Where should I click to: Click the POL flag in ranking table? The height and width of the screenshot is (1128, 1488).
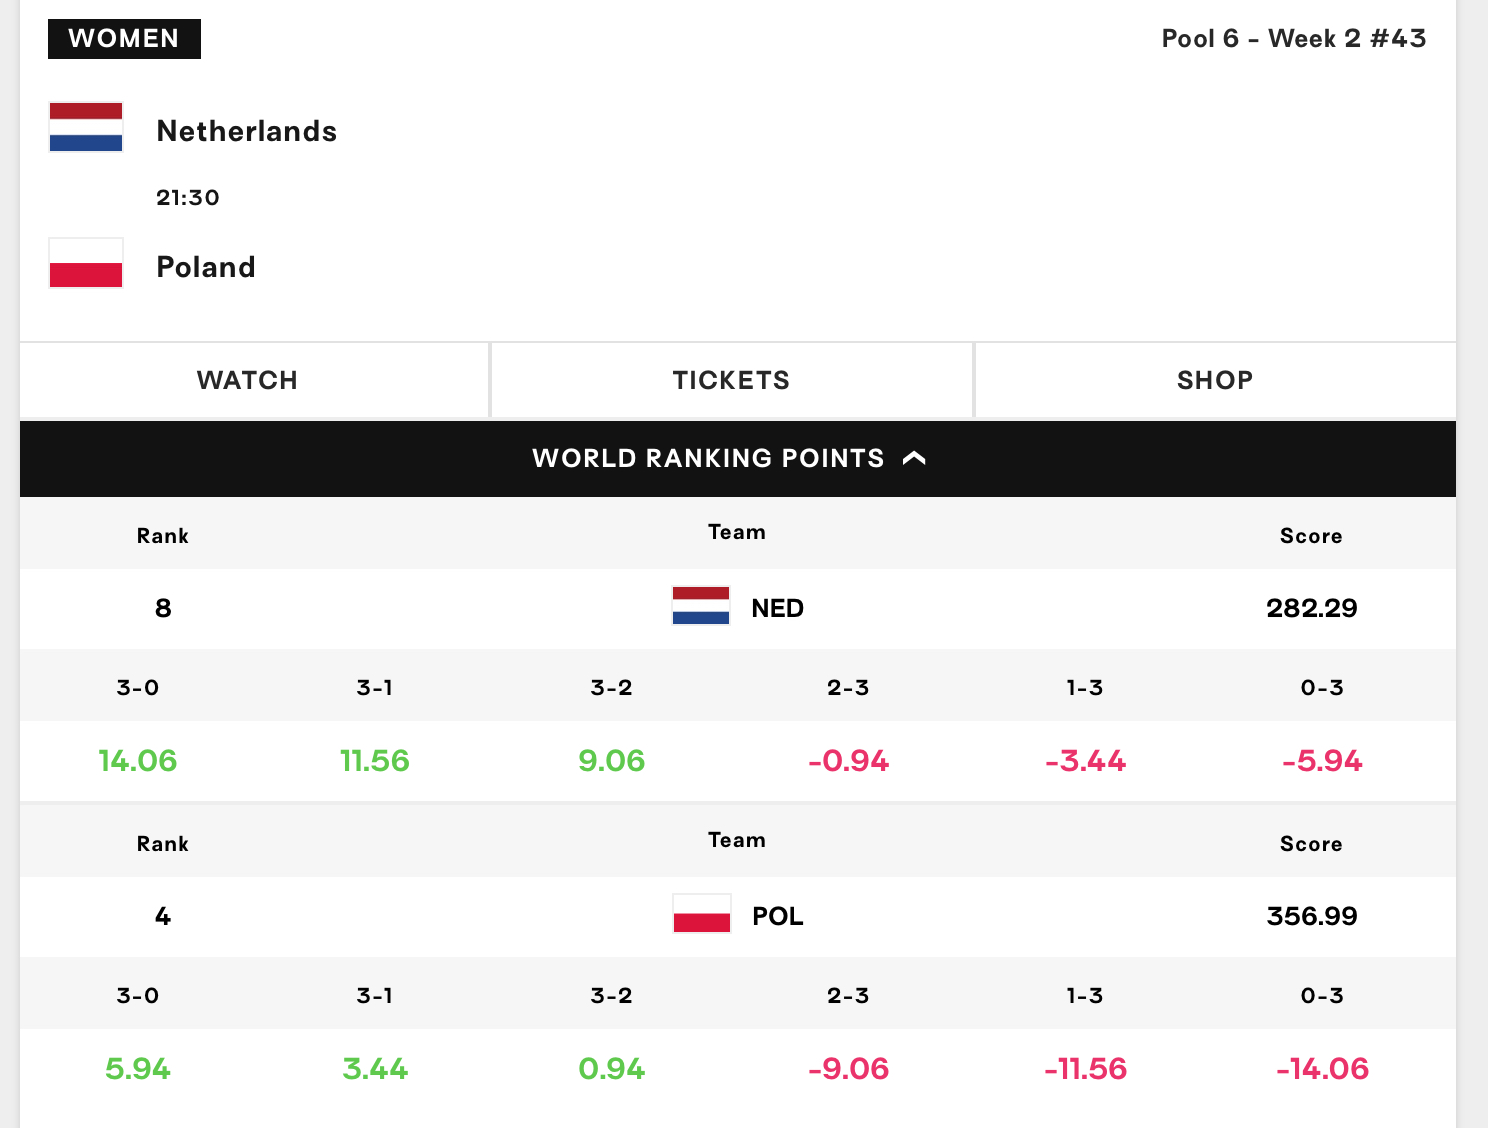[x=701, y=914]
